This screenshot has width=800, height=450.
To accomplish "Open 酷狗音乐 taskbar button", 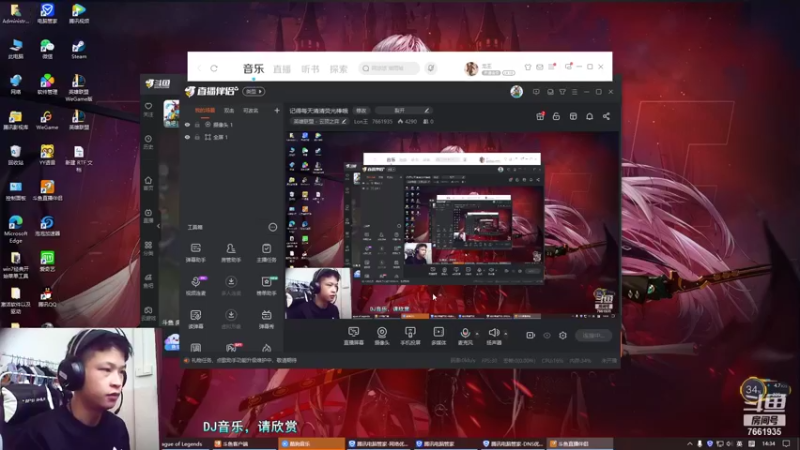I will [x=311, y=444].
